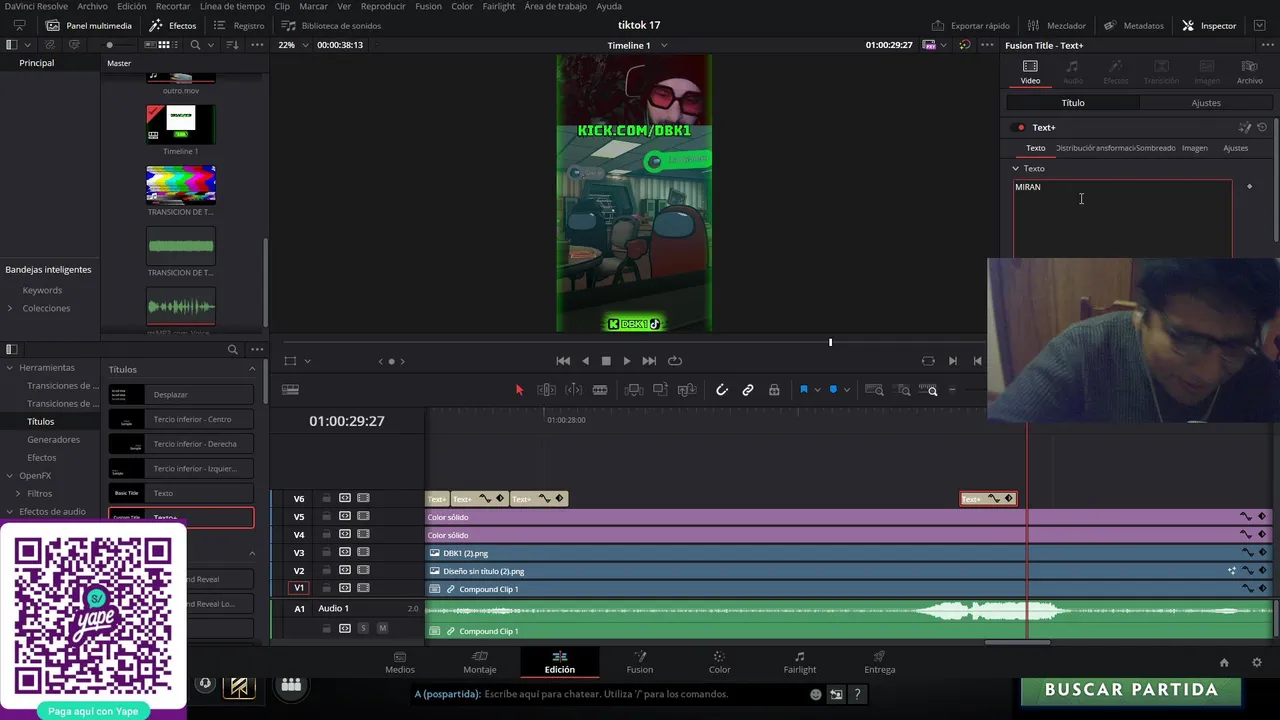Open the Fusion menu in menu bar
The height and width of the screenshot is (720, 1280).
[428, 6]
